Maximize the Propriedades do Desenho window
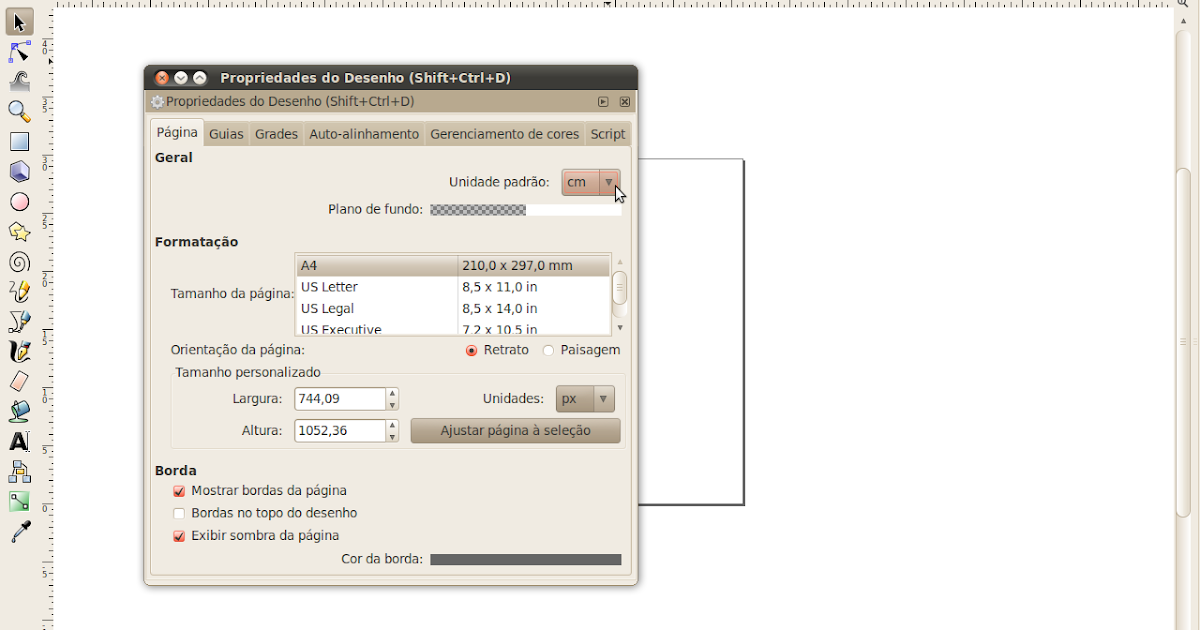 [x=200, y=77]
